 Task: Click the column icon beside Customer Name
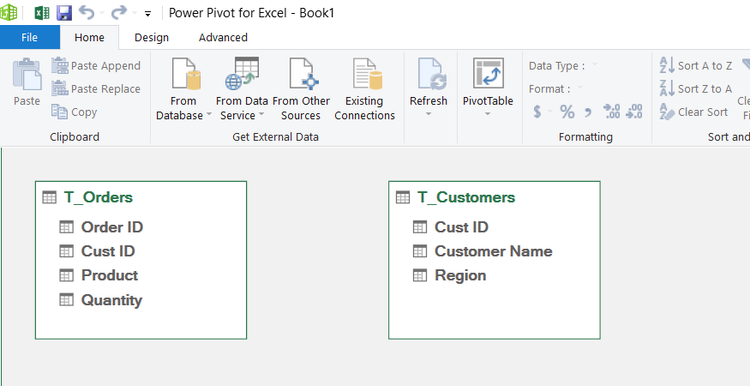(x=420, y=251)
